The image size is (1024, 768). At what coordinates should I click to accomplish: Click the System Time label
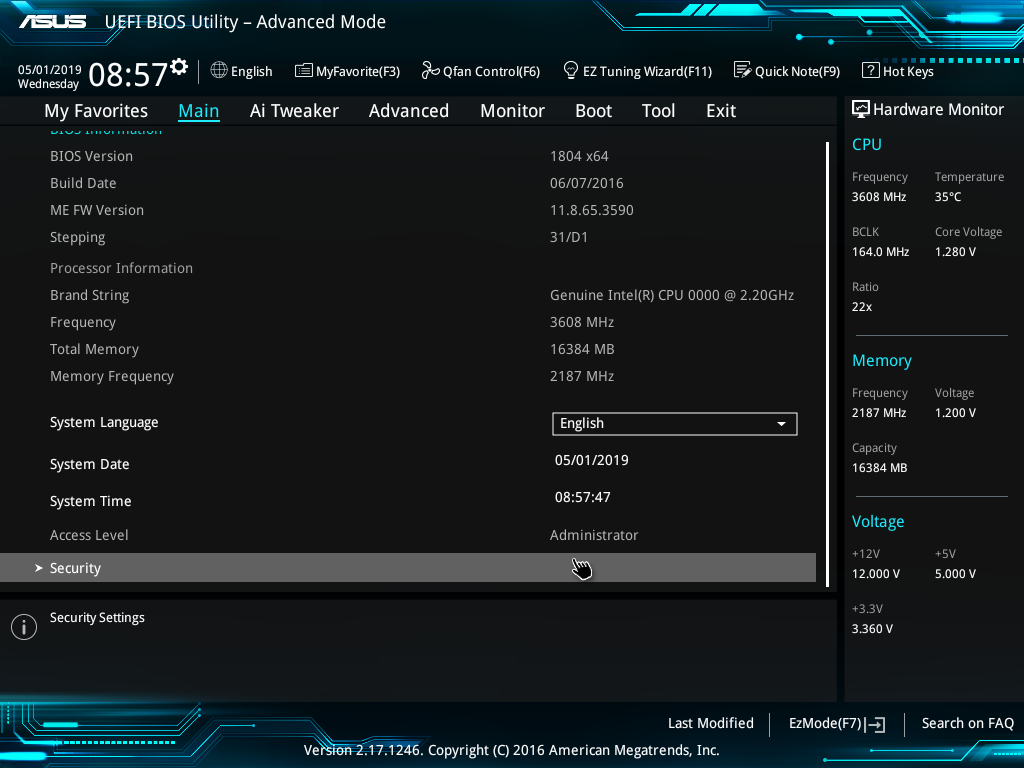click(x=90, y=502)
